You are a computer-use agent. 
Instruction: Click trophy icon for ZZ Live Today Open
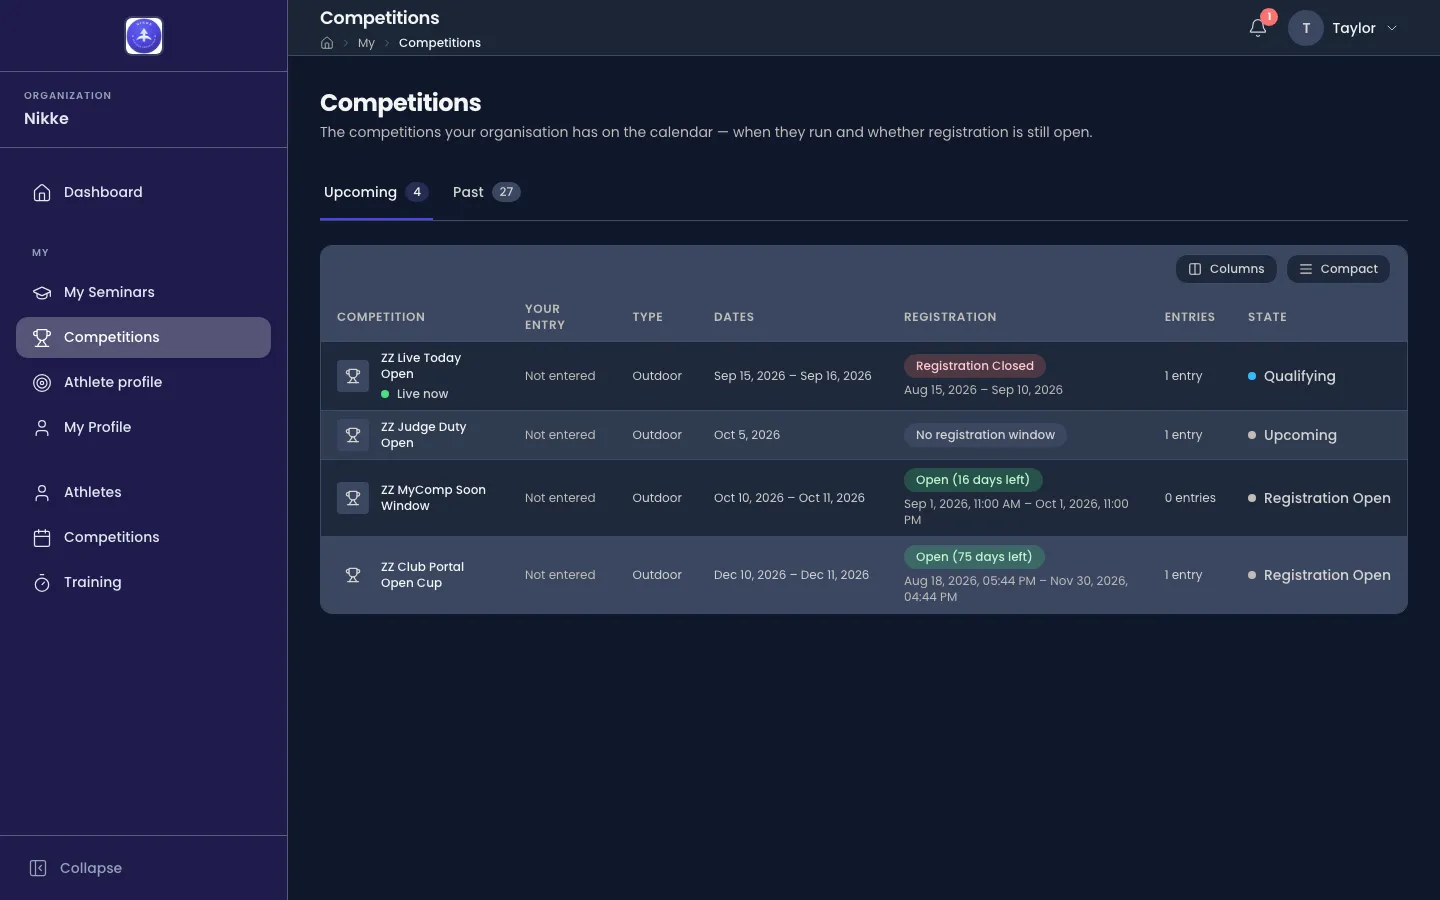coord(353,376)
